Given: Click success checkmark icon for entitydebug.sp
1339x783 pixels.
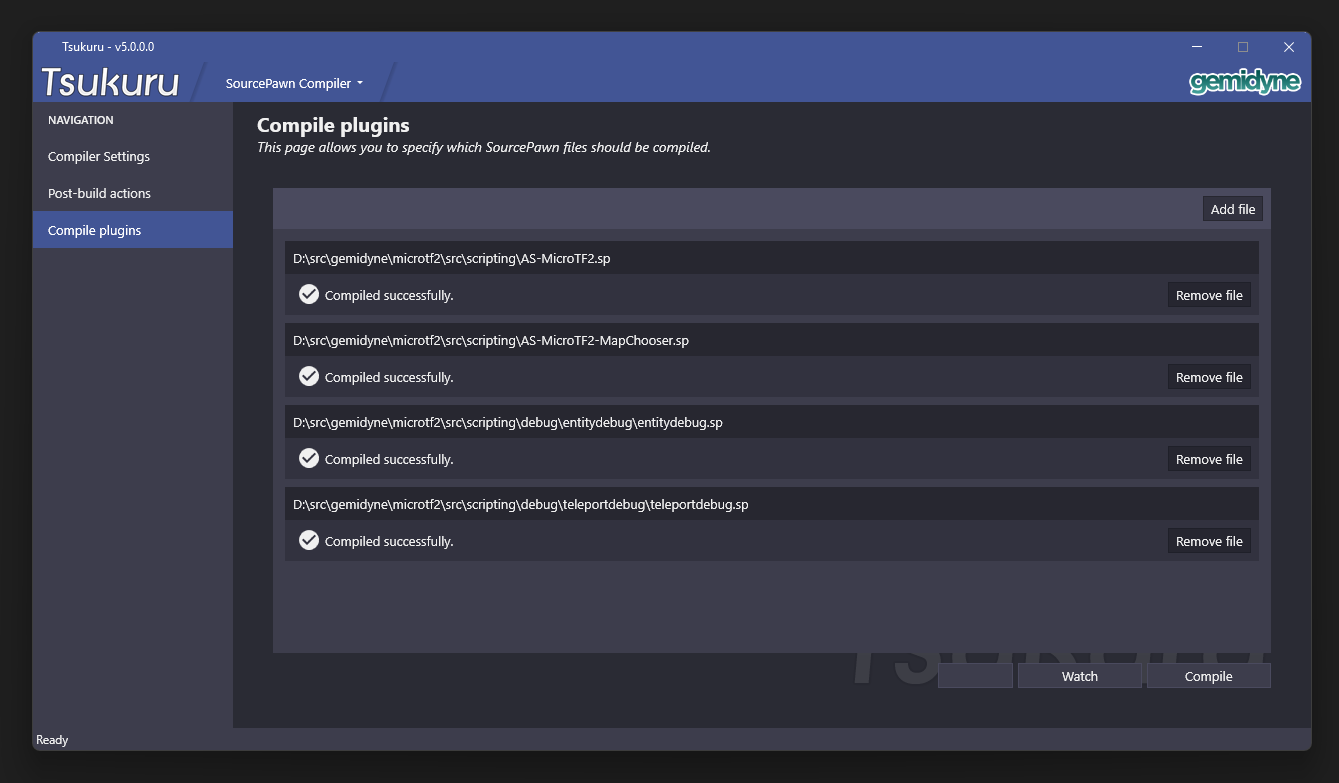Looking at the screenshot, I should (x=309, y=459).
